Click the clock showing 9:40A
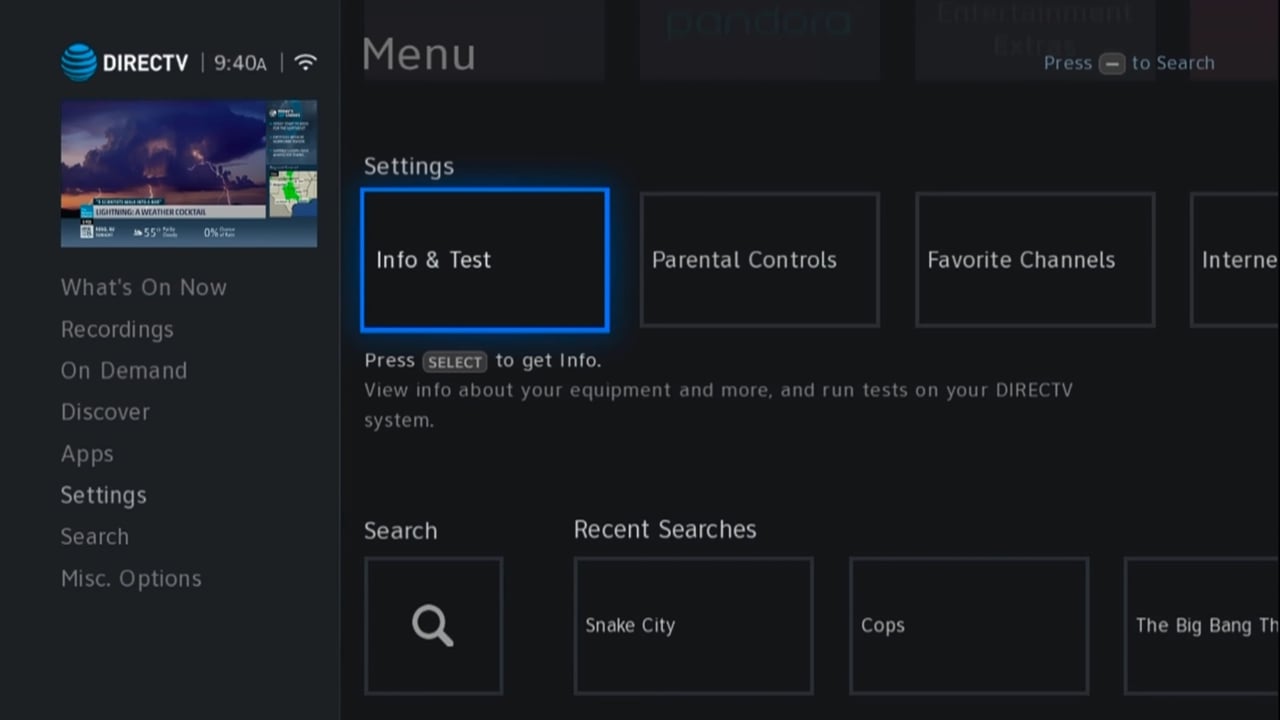Viewport: 1280px width, 720px height. (x=240, y=62)
